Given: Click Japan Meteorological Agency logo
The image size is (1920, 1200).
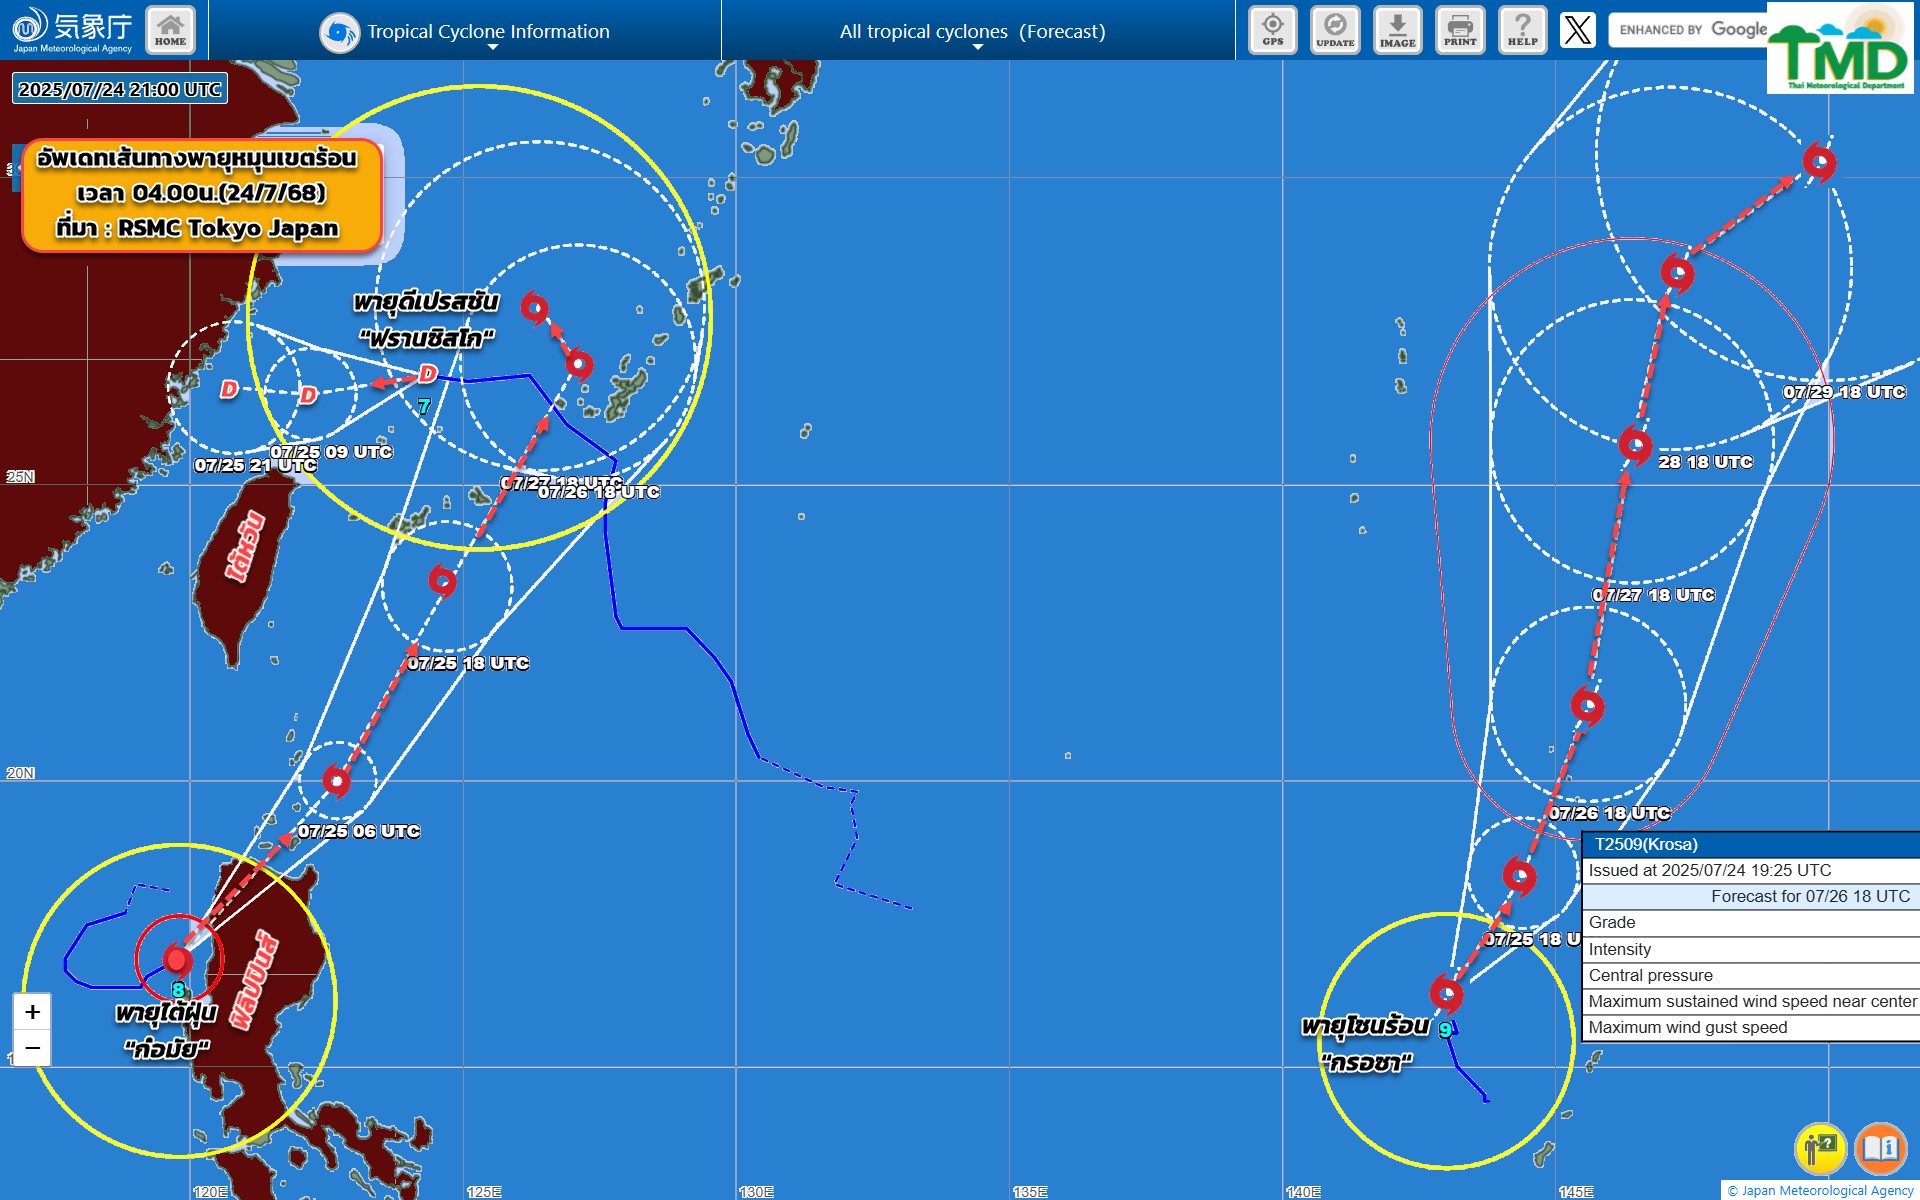Looking at the screenshot, I should point(72,30).
